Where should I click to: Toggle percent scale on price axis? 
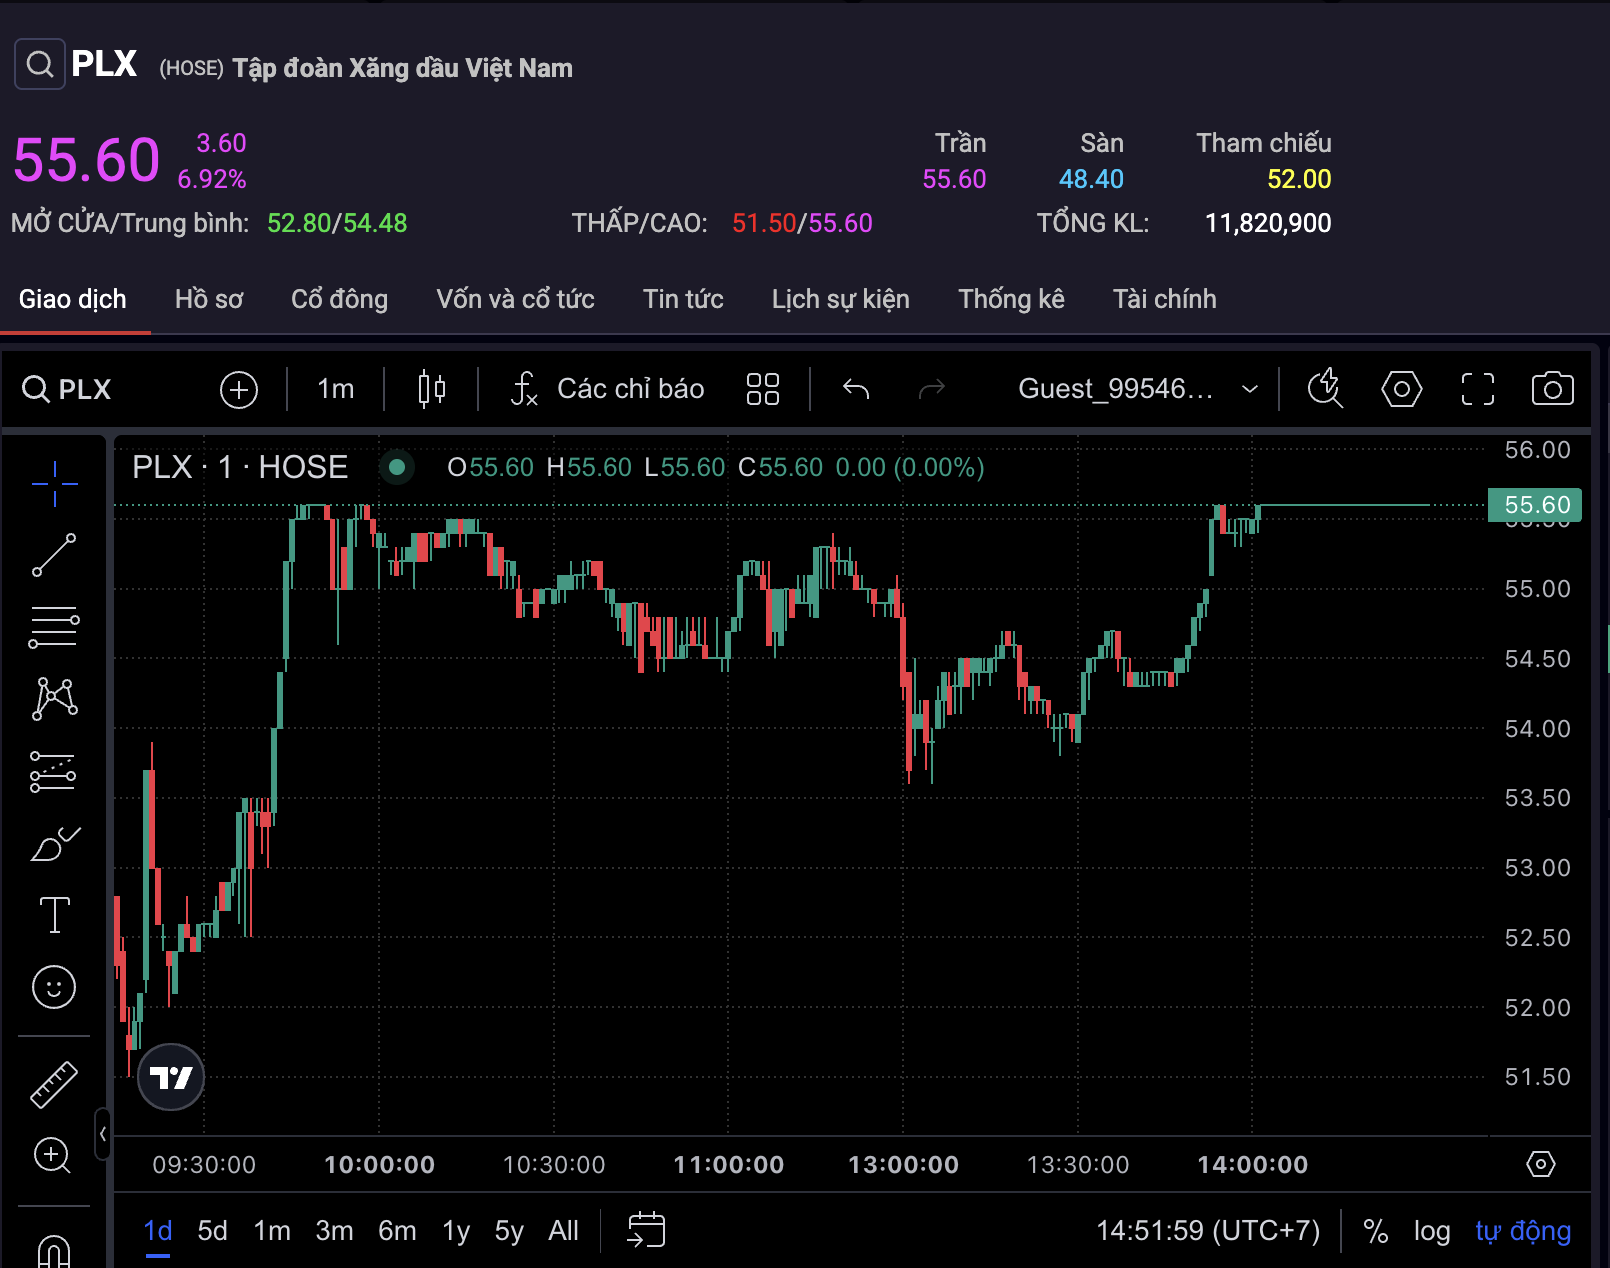pyautogui.click(x=1375, y=1231)
